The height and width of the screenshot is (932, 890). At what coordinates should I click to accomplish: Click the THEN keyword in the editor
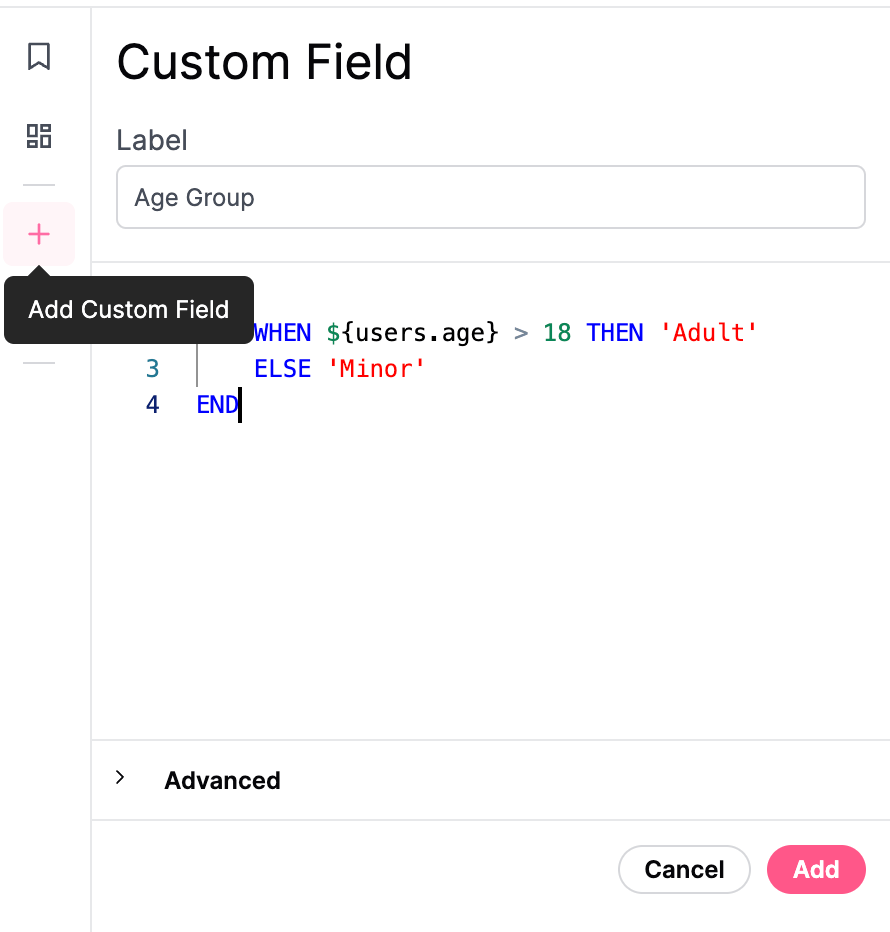pyautogui.click(x=615, y=333)
